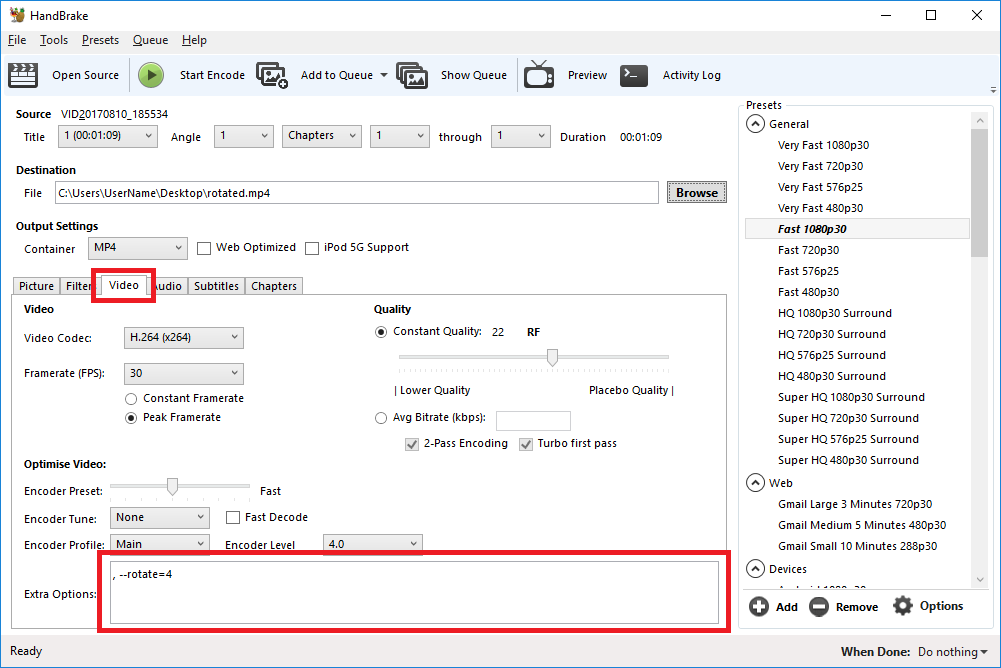
Task: Select the Constant Framerate radio button
Action: pos(132,399)
